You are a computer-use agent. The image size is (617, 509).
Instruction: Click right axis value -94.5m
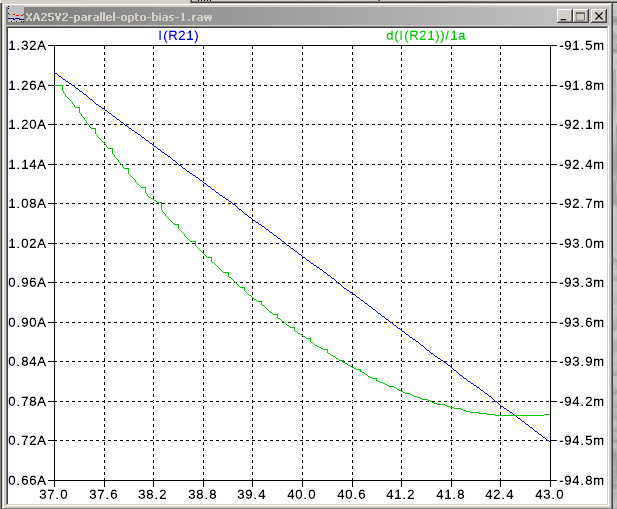(x=582, y=440)
